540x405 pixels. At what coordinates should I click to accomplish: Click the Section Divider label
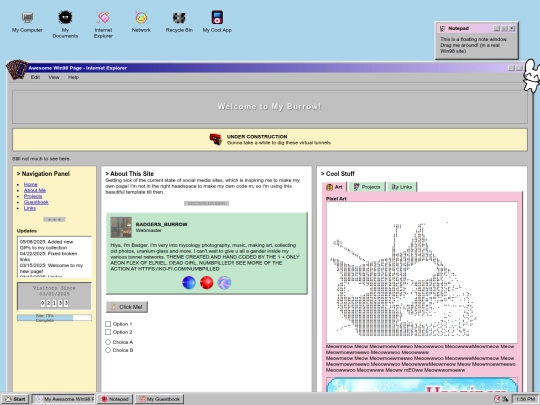pyautogui.click(x=206, y=204)
